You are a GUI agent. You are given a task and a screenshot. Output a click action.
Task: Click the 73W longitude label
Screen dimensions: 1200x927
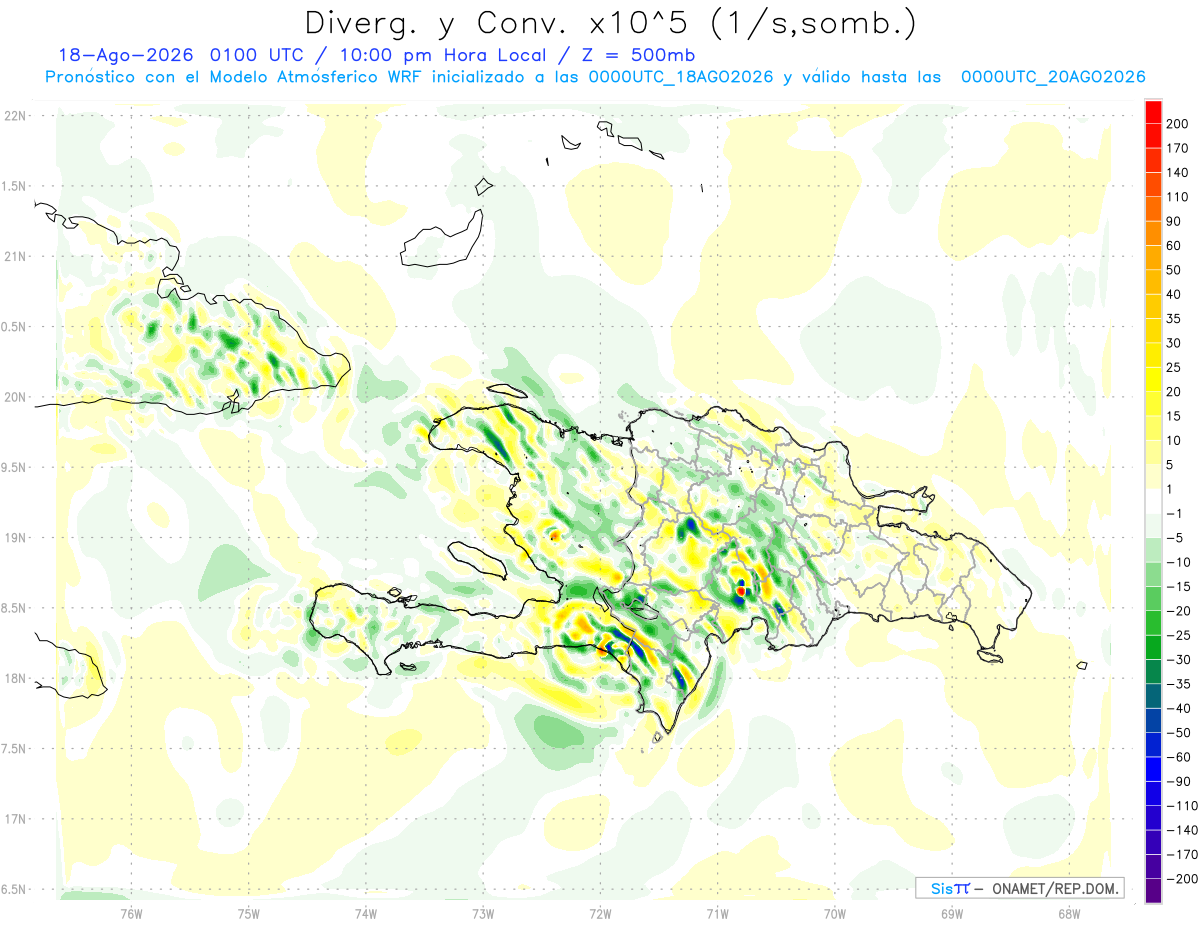click(x=483, y=913)
